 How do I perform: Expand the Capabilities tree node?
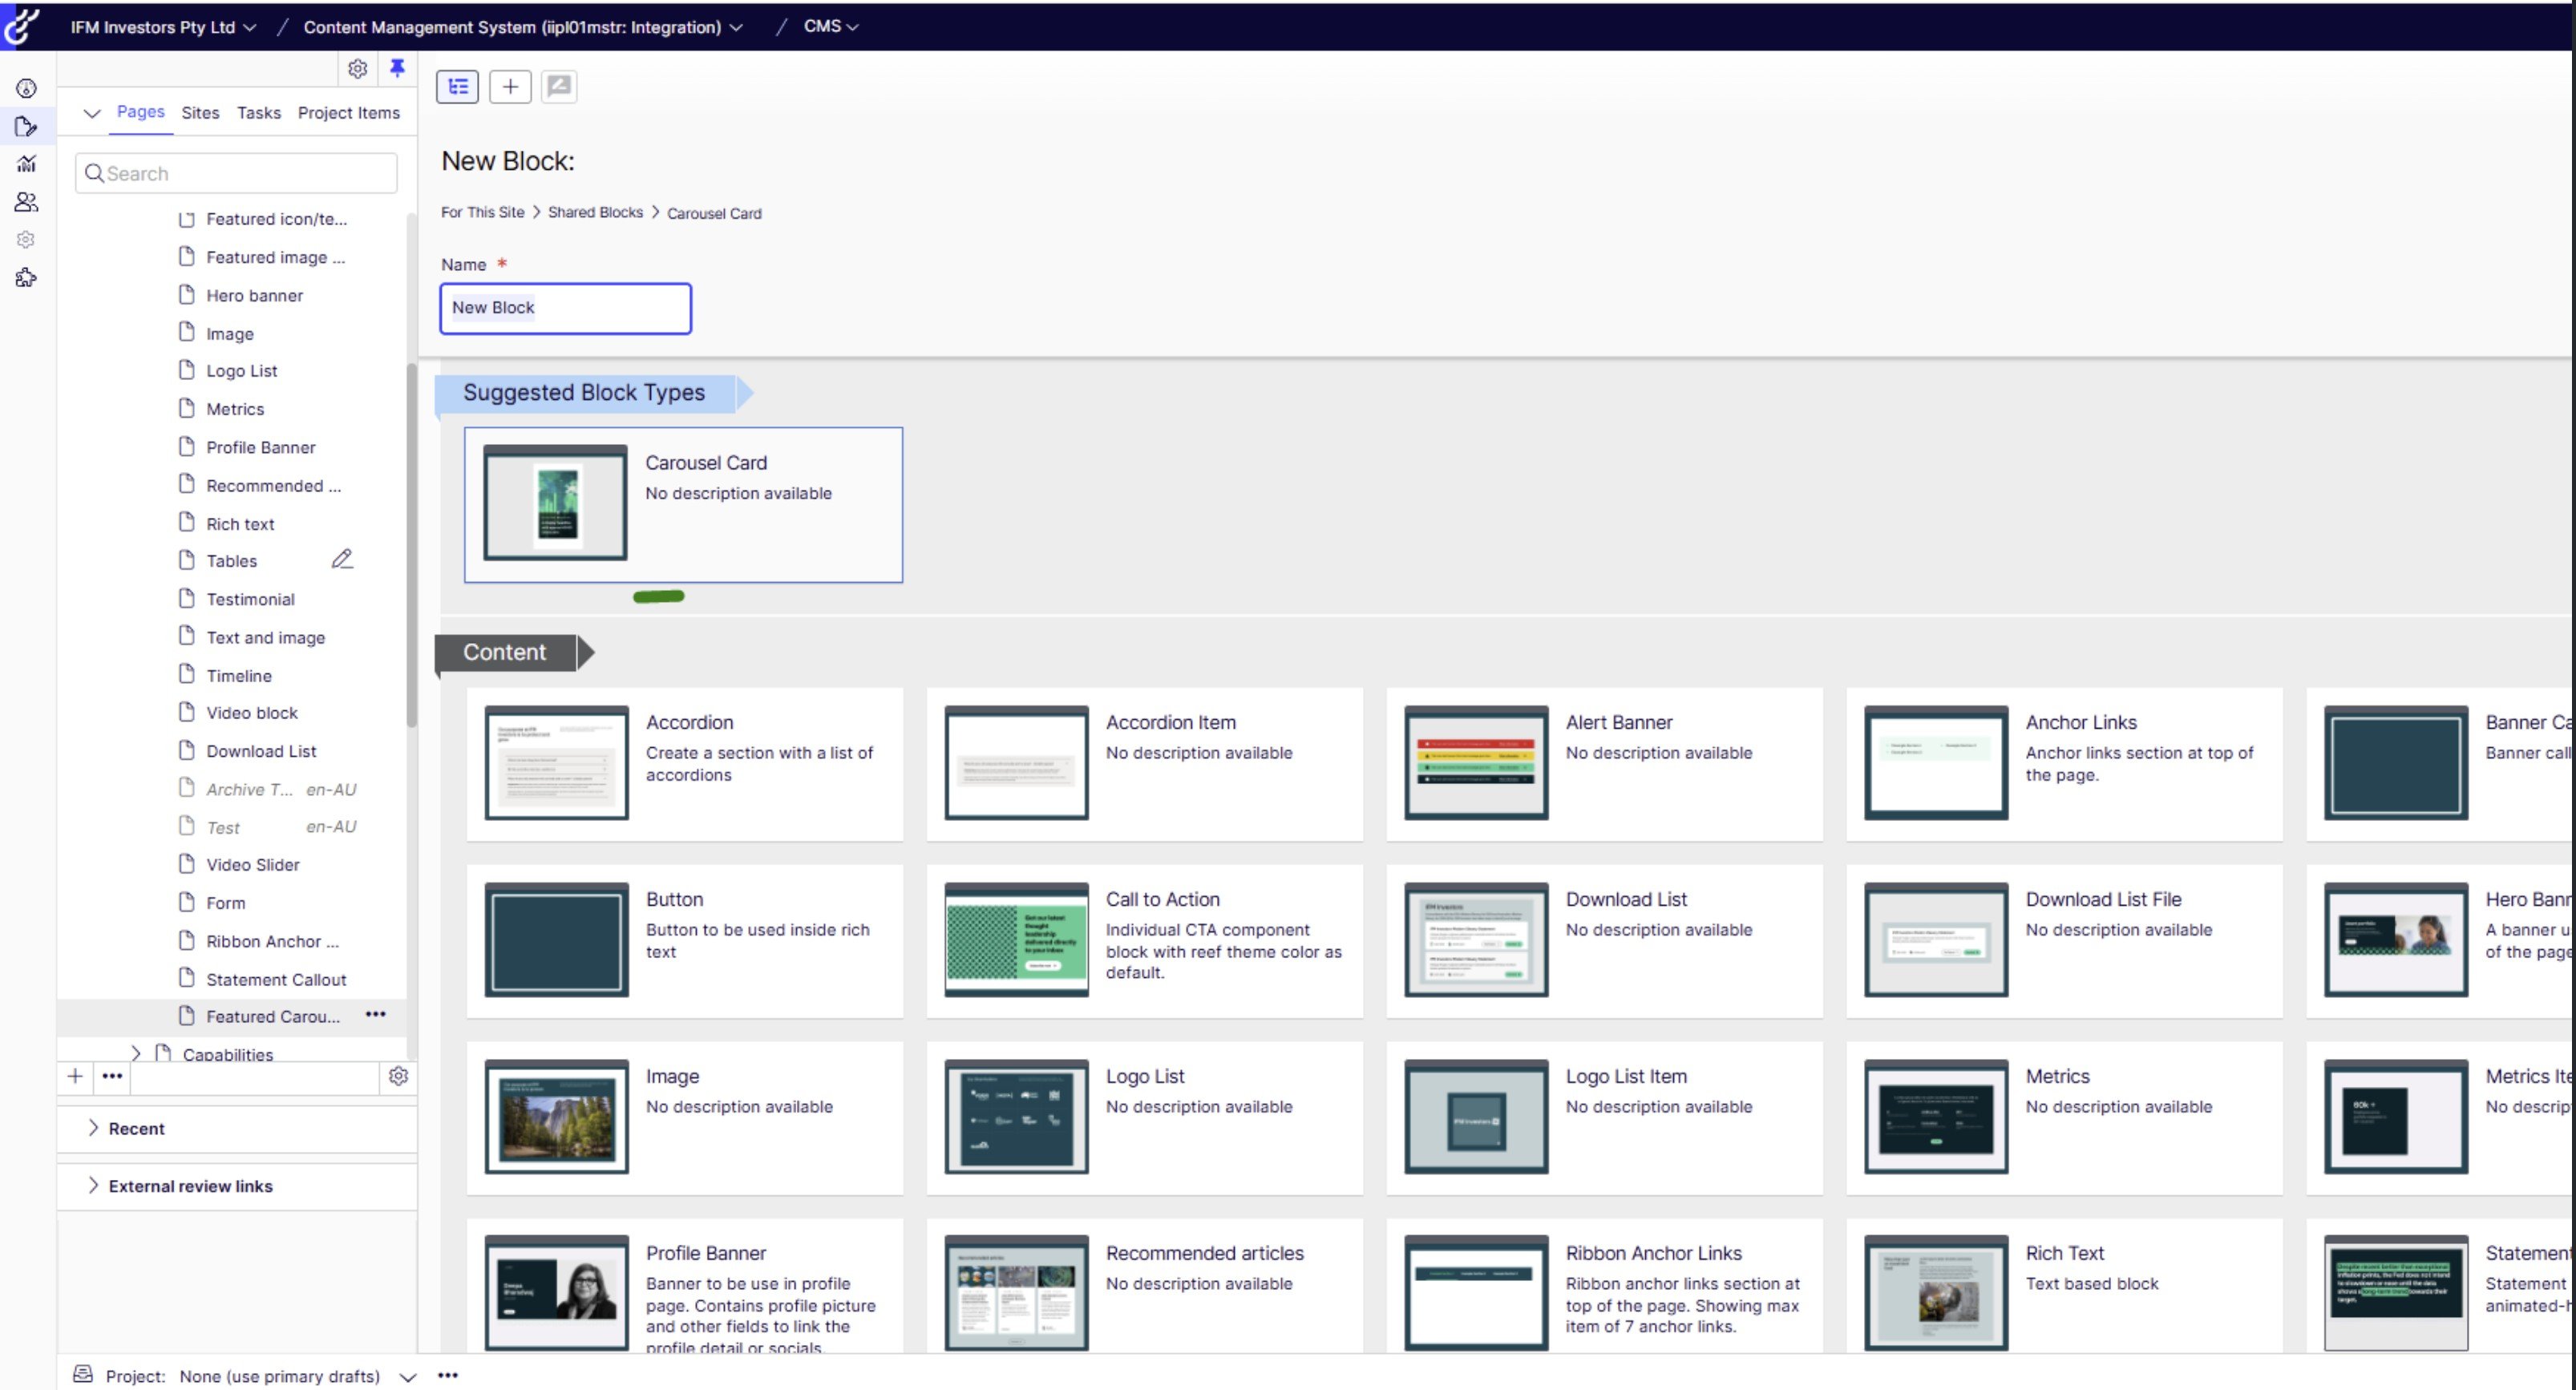click(x=136, y=1053)
